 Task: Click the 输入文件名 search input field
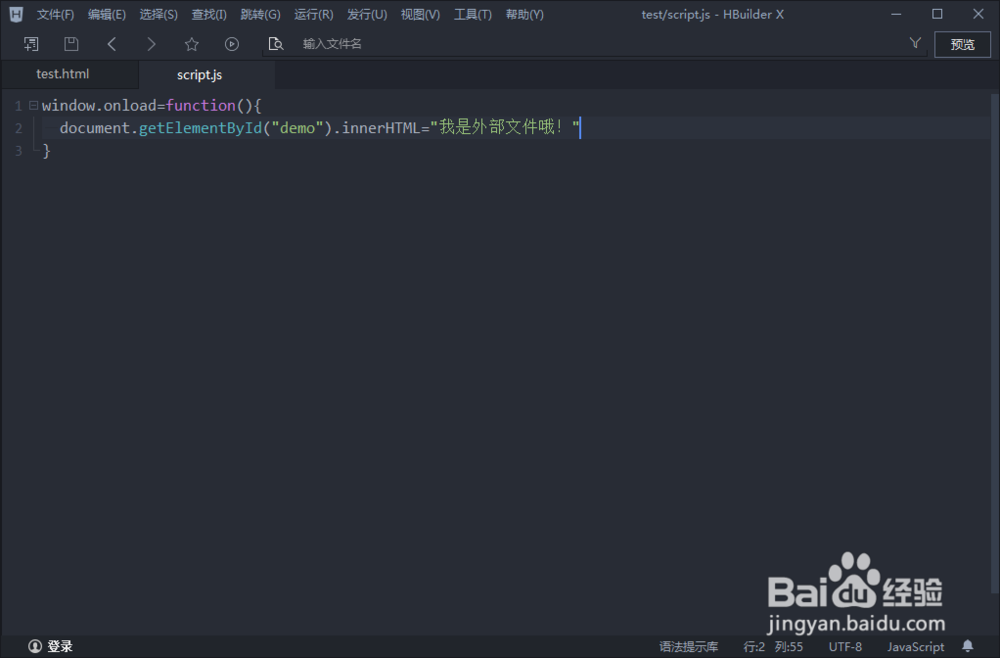click(340, 43)
